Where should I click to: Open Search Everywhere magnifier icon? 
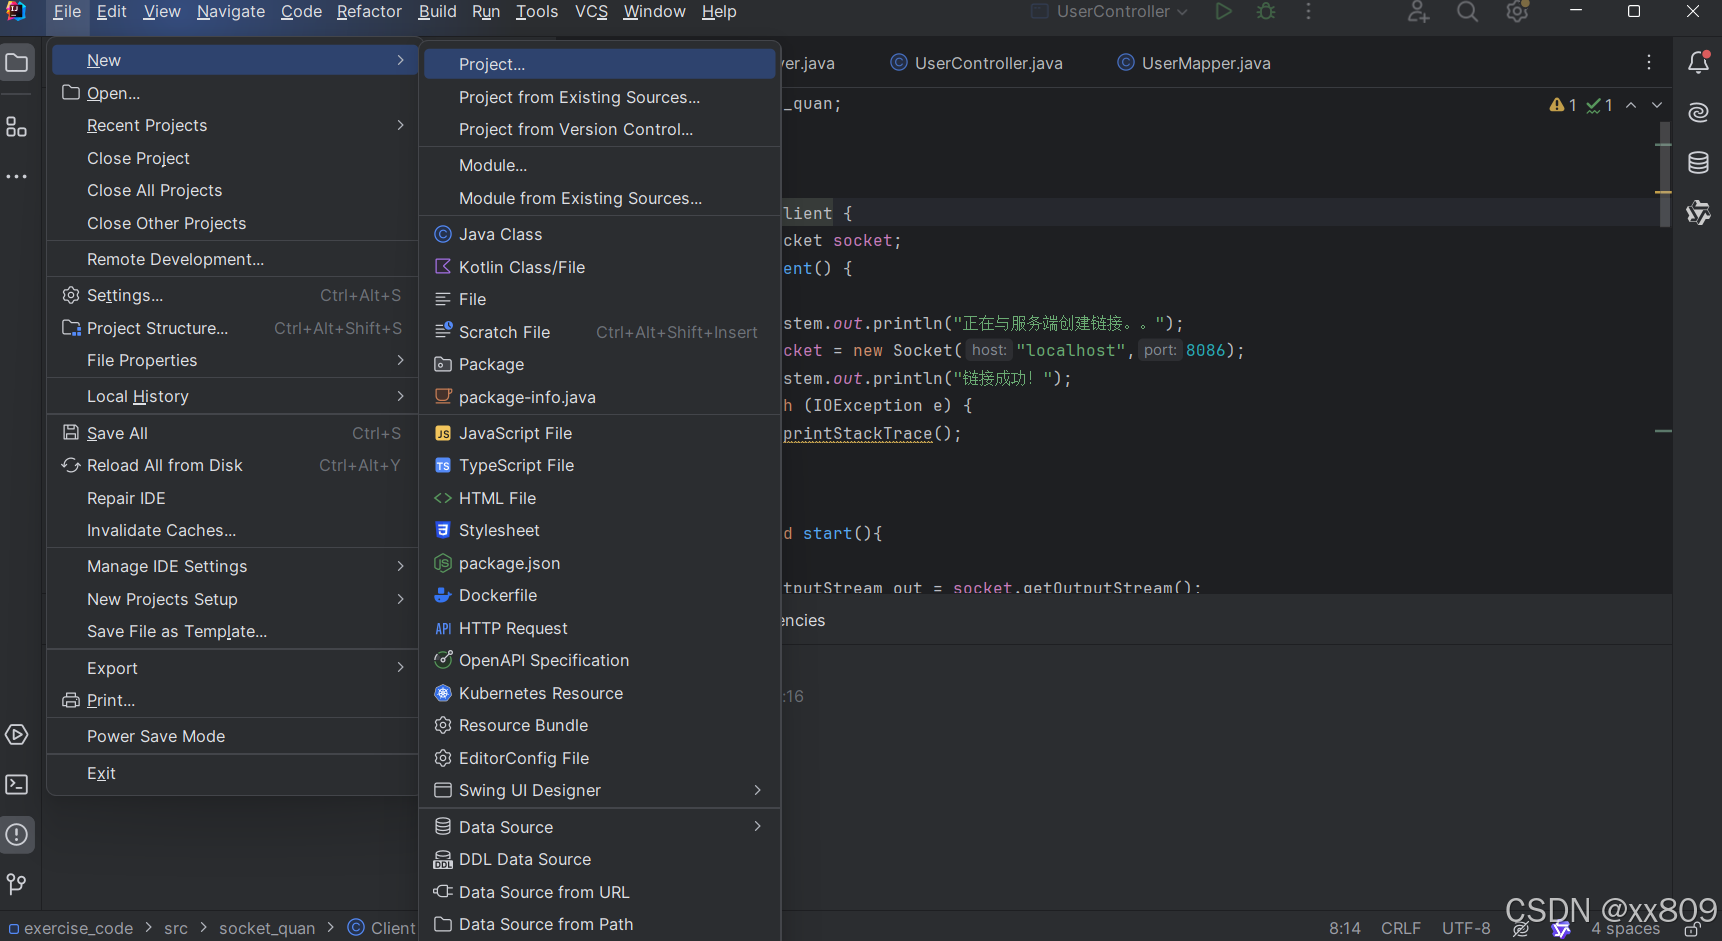click(1467, 12)
